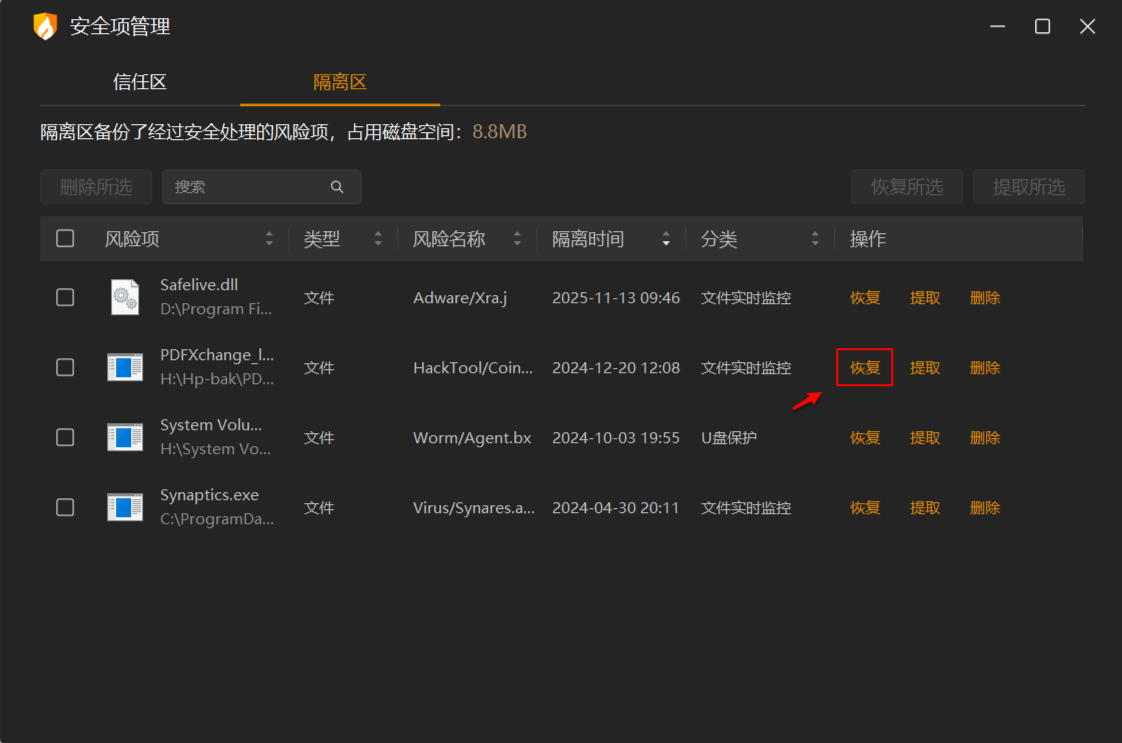Image resolution: width=1122 pixels, height=743 pixels.
Task: Restore the PDFXchange item via 恢复
Action: point(865,368)
